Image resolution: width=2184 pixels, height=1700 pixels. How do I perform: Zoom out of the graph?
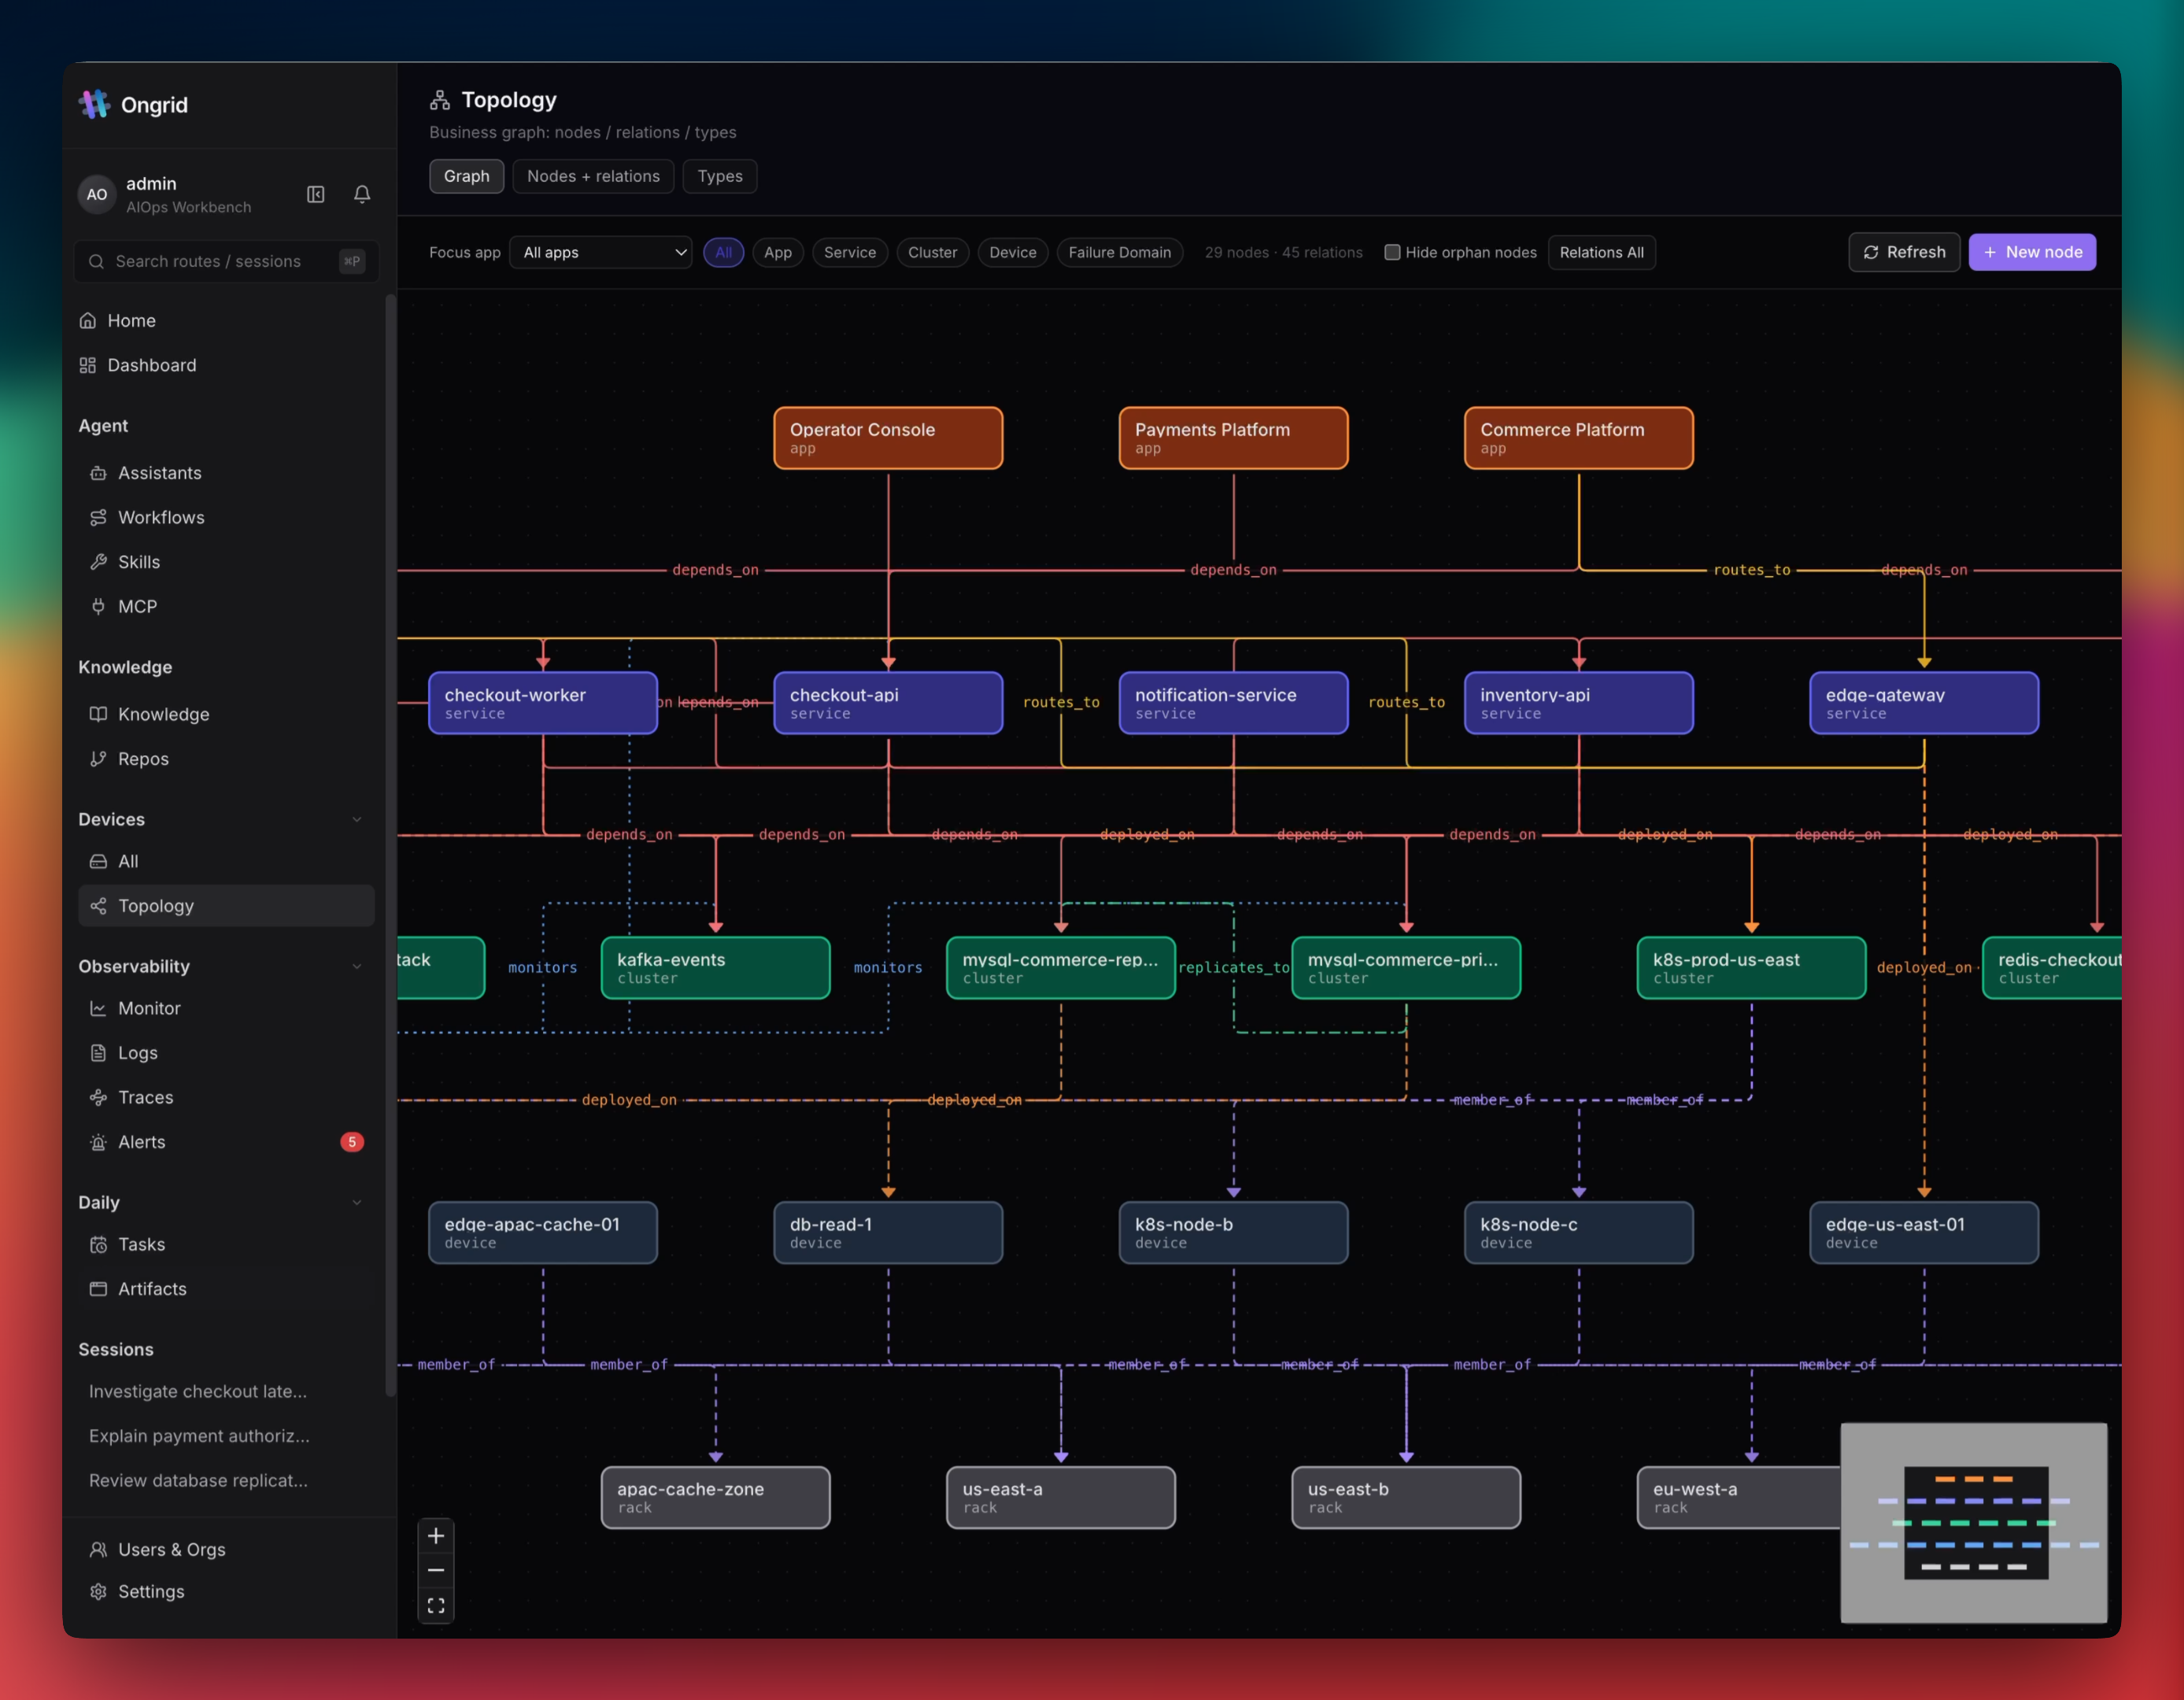(436, 1570)
